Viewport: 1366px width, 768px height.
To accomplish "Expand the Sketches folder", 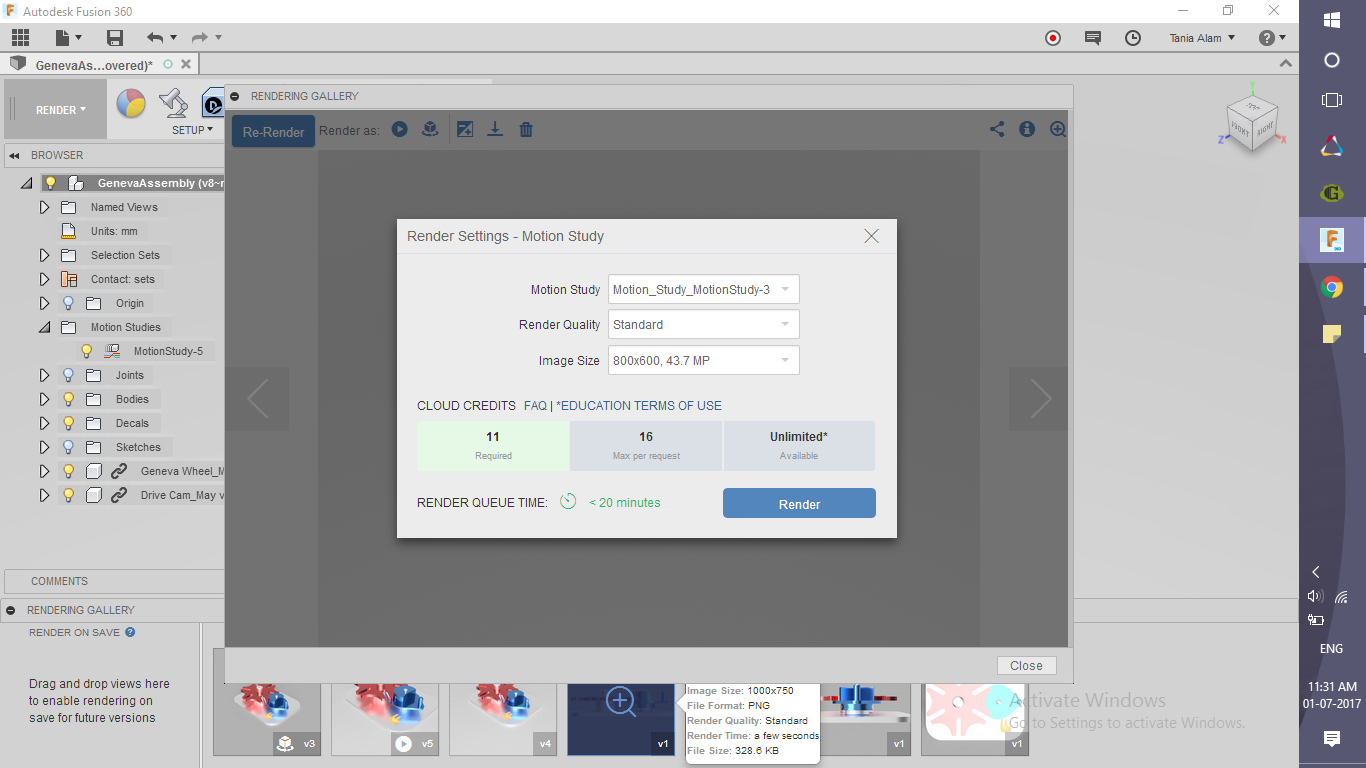I will point(44,447).
